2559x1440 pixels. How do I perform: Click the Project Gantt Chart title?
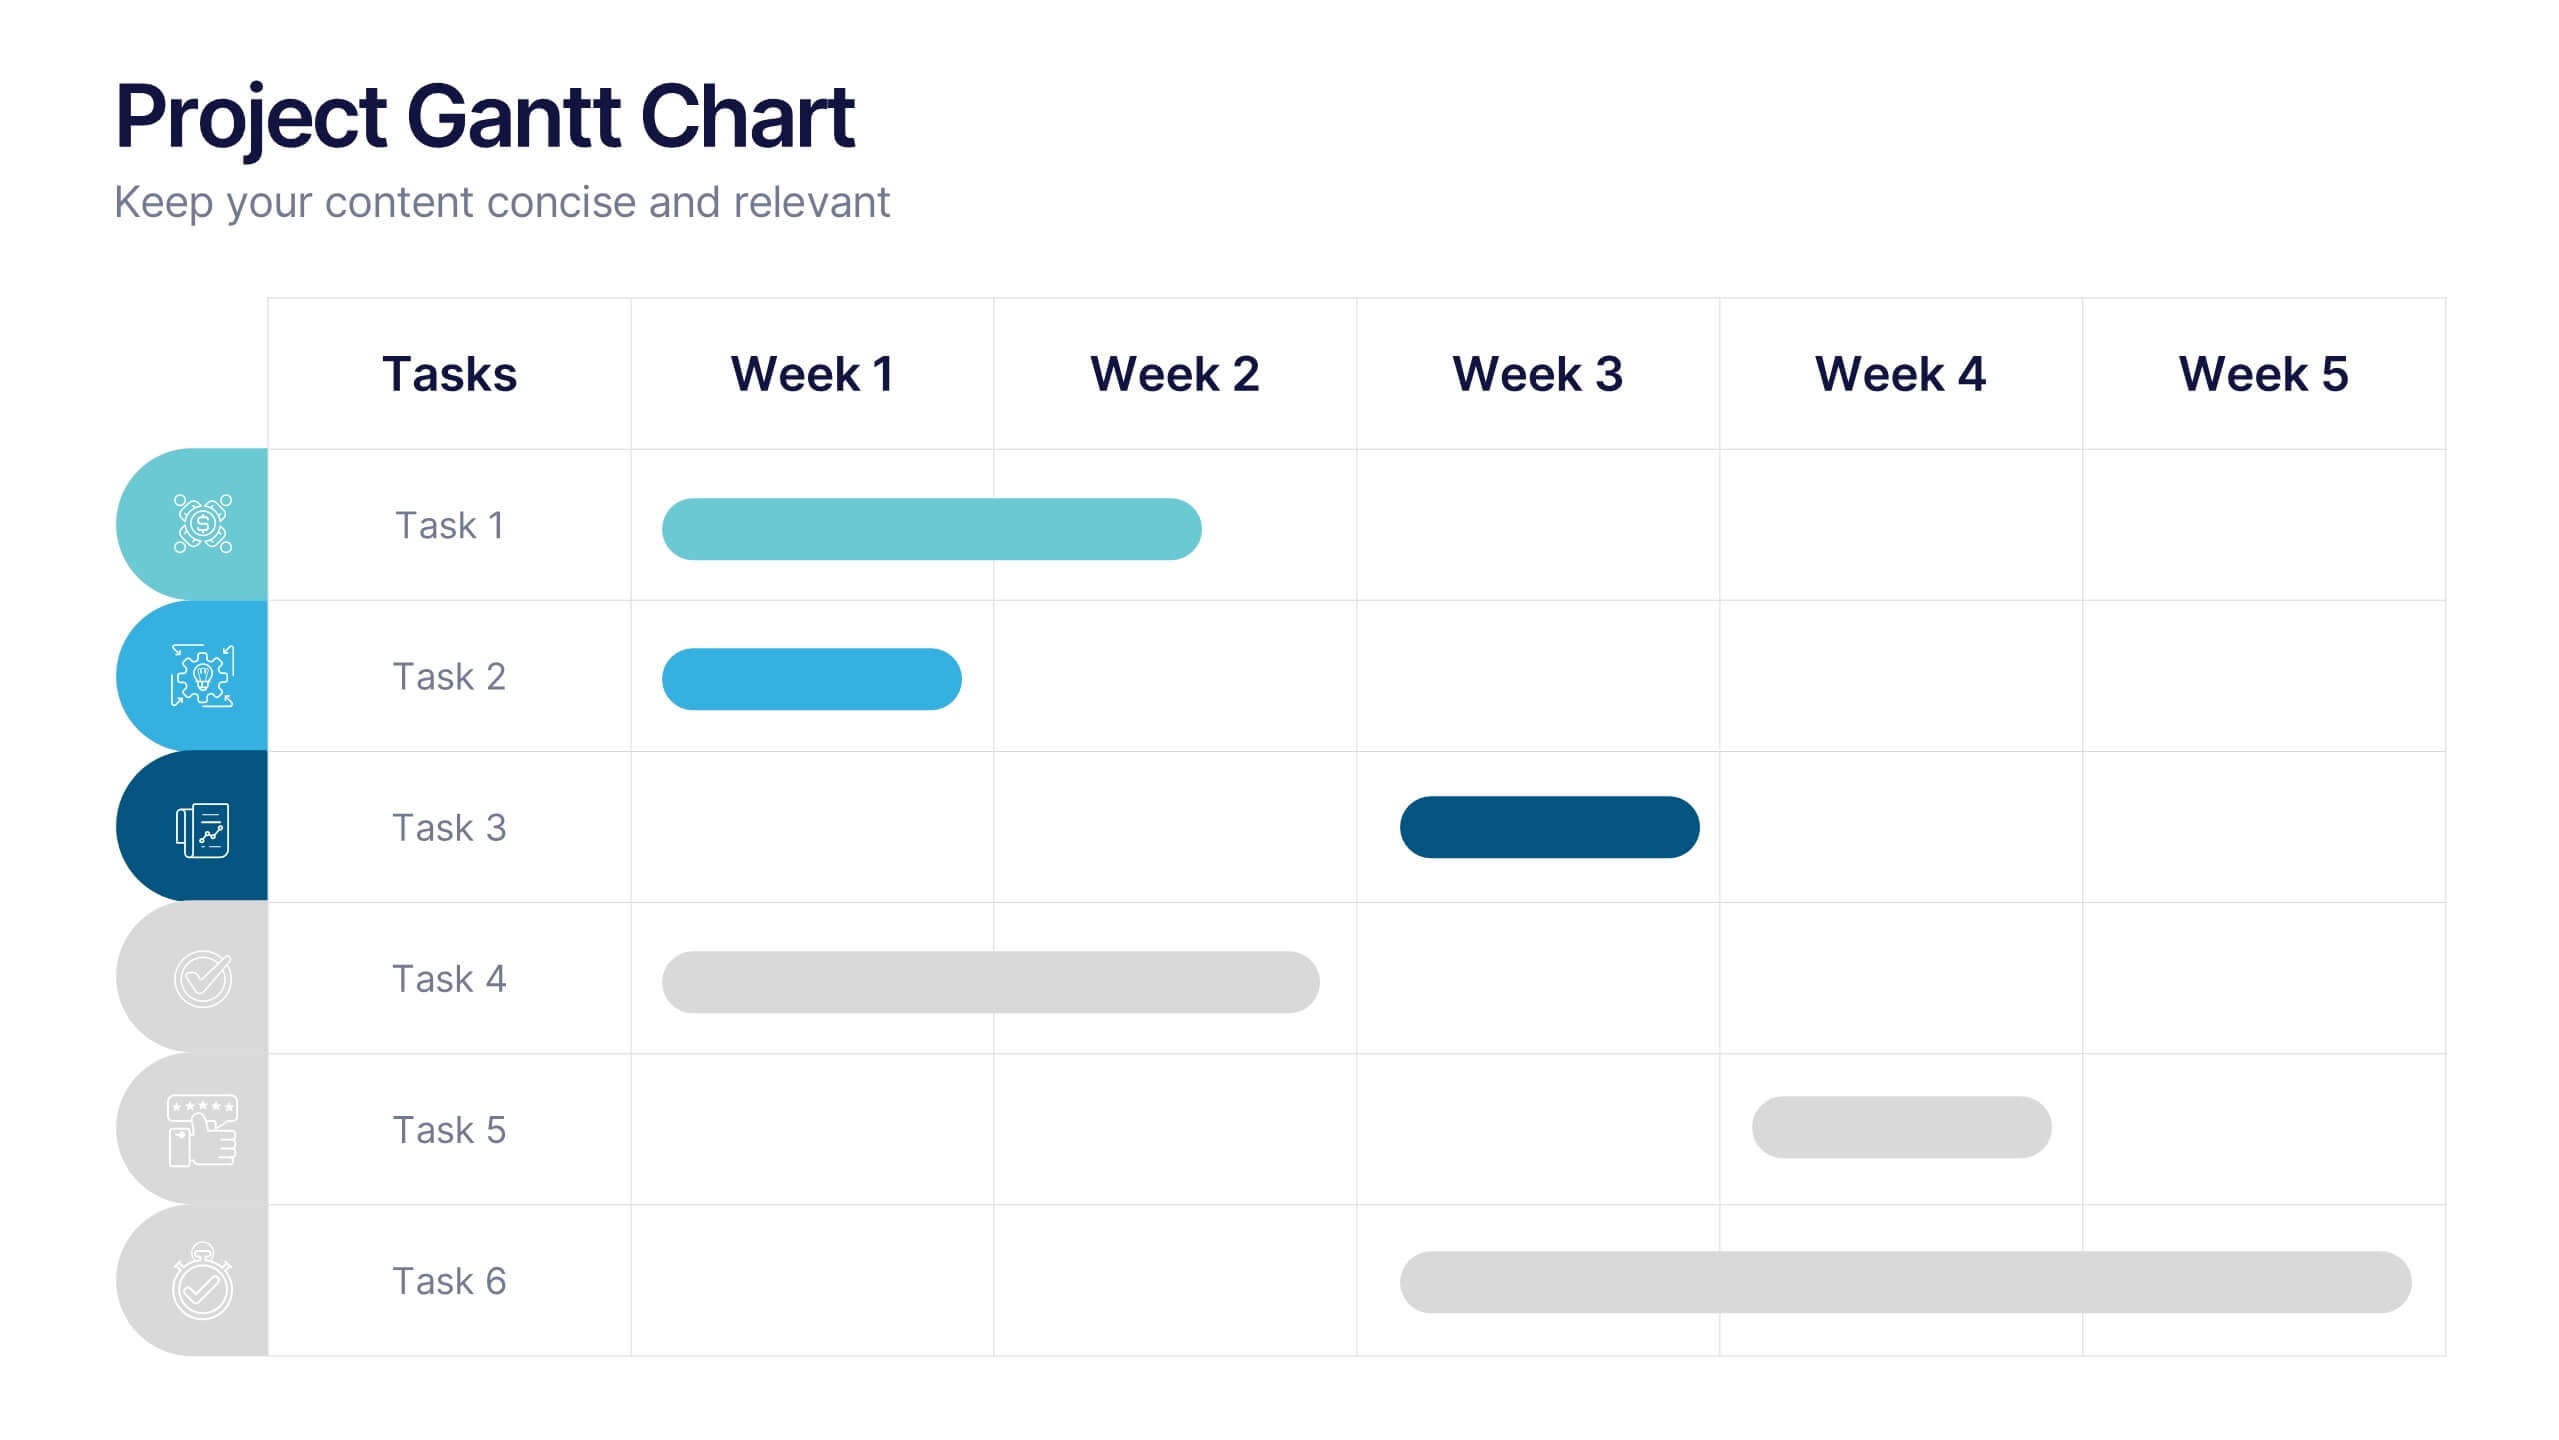(485, 117)
